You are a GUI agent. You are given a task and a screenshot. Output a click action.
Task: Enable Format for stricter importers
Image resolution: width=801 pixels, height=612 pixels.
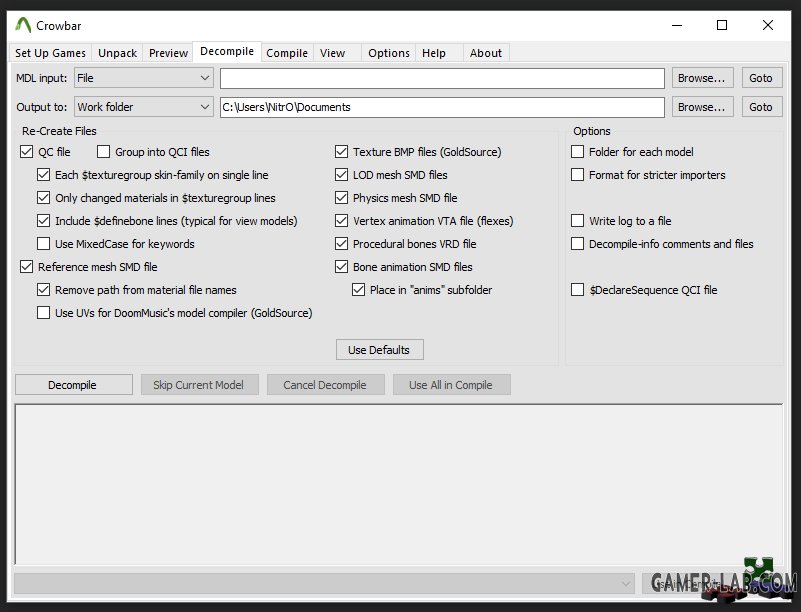click(577, 175)
